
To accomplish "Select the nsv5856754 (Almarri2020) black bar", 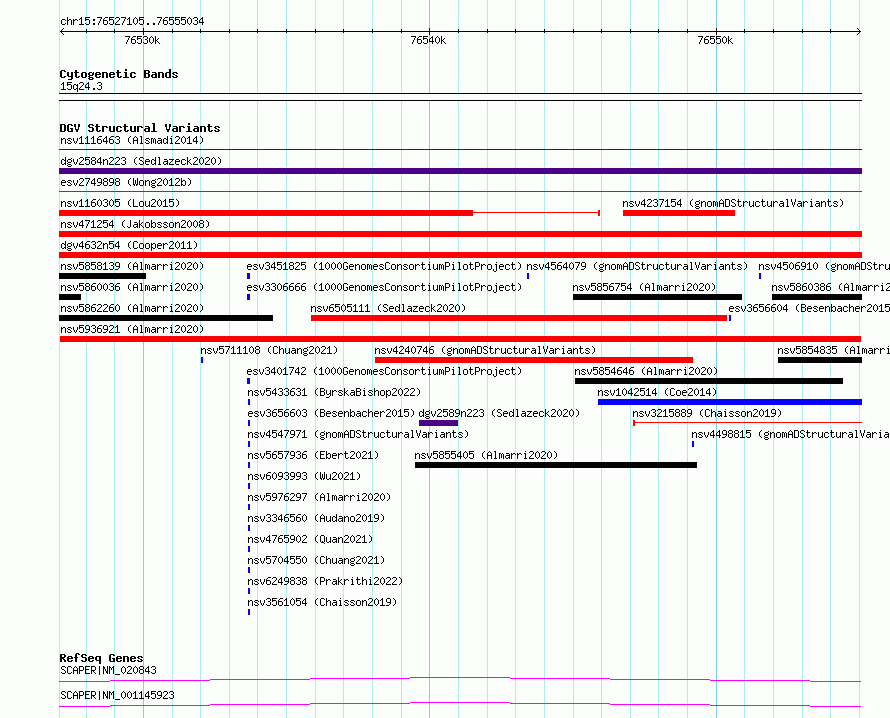I will tap(657, 297).
